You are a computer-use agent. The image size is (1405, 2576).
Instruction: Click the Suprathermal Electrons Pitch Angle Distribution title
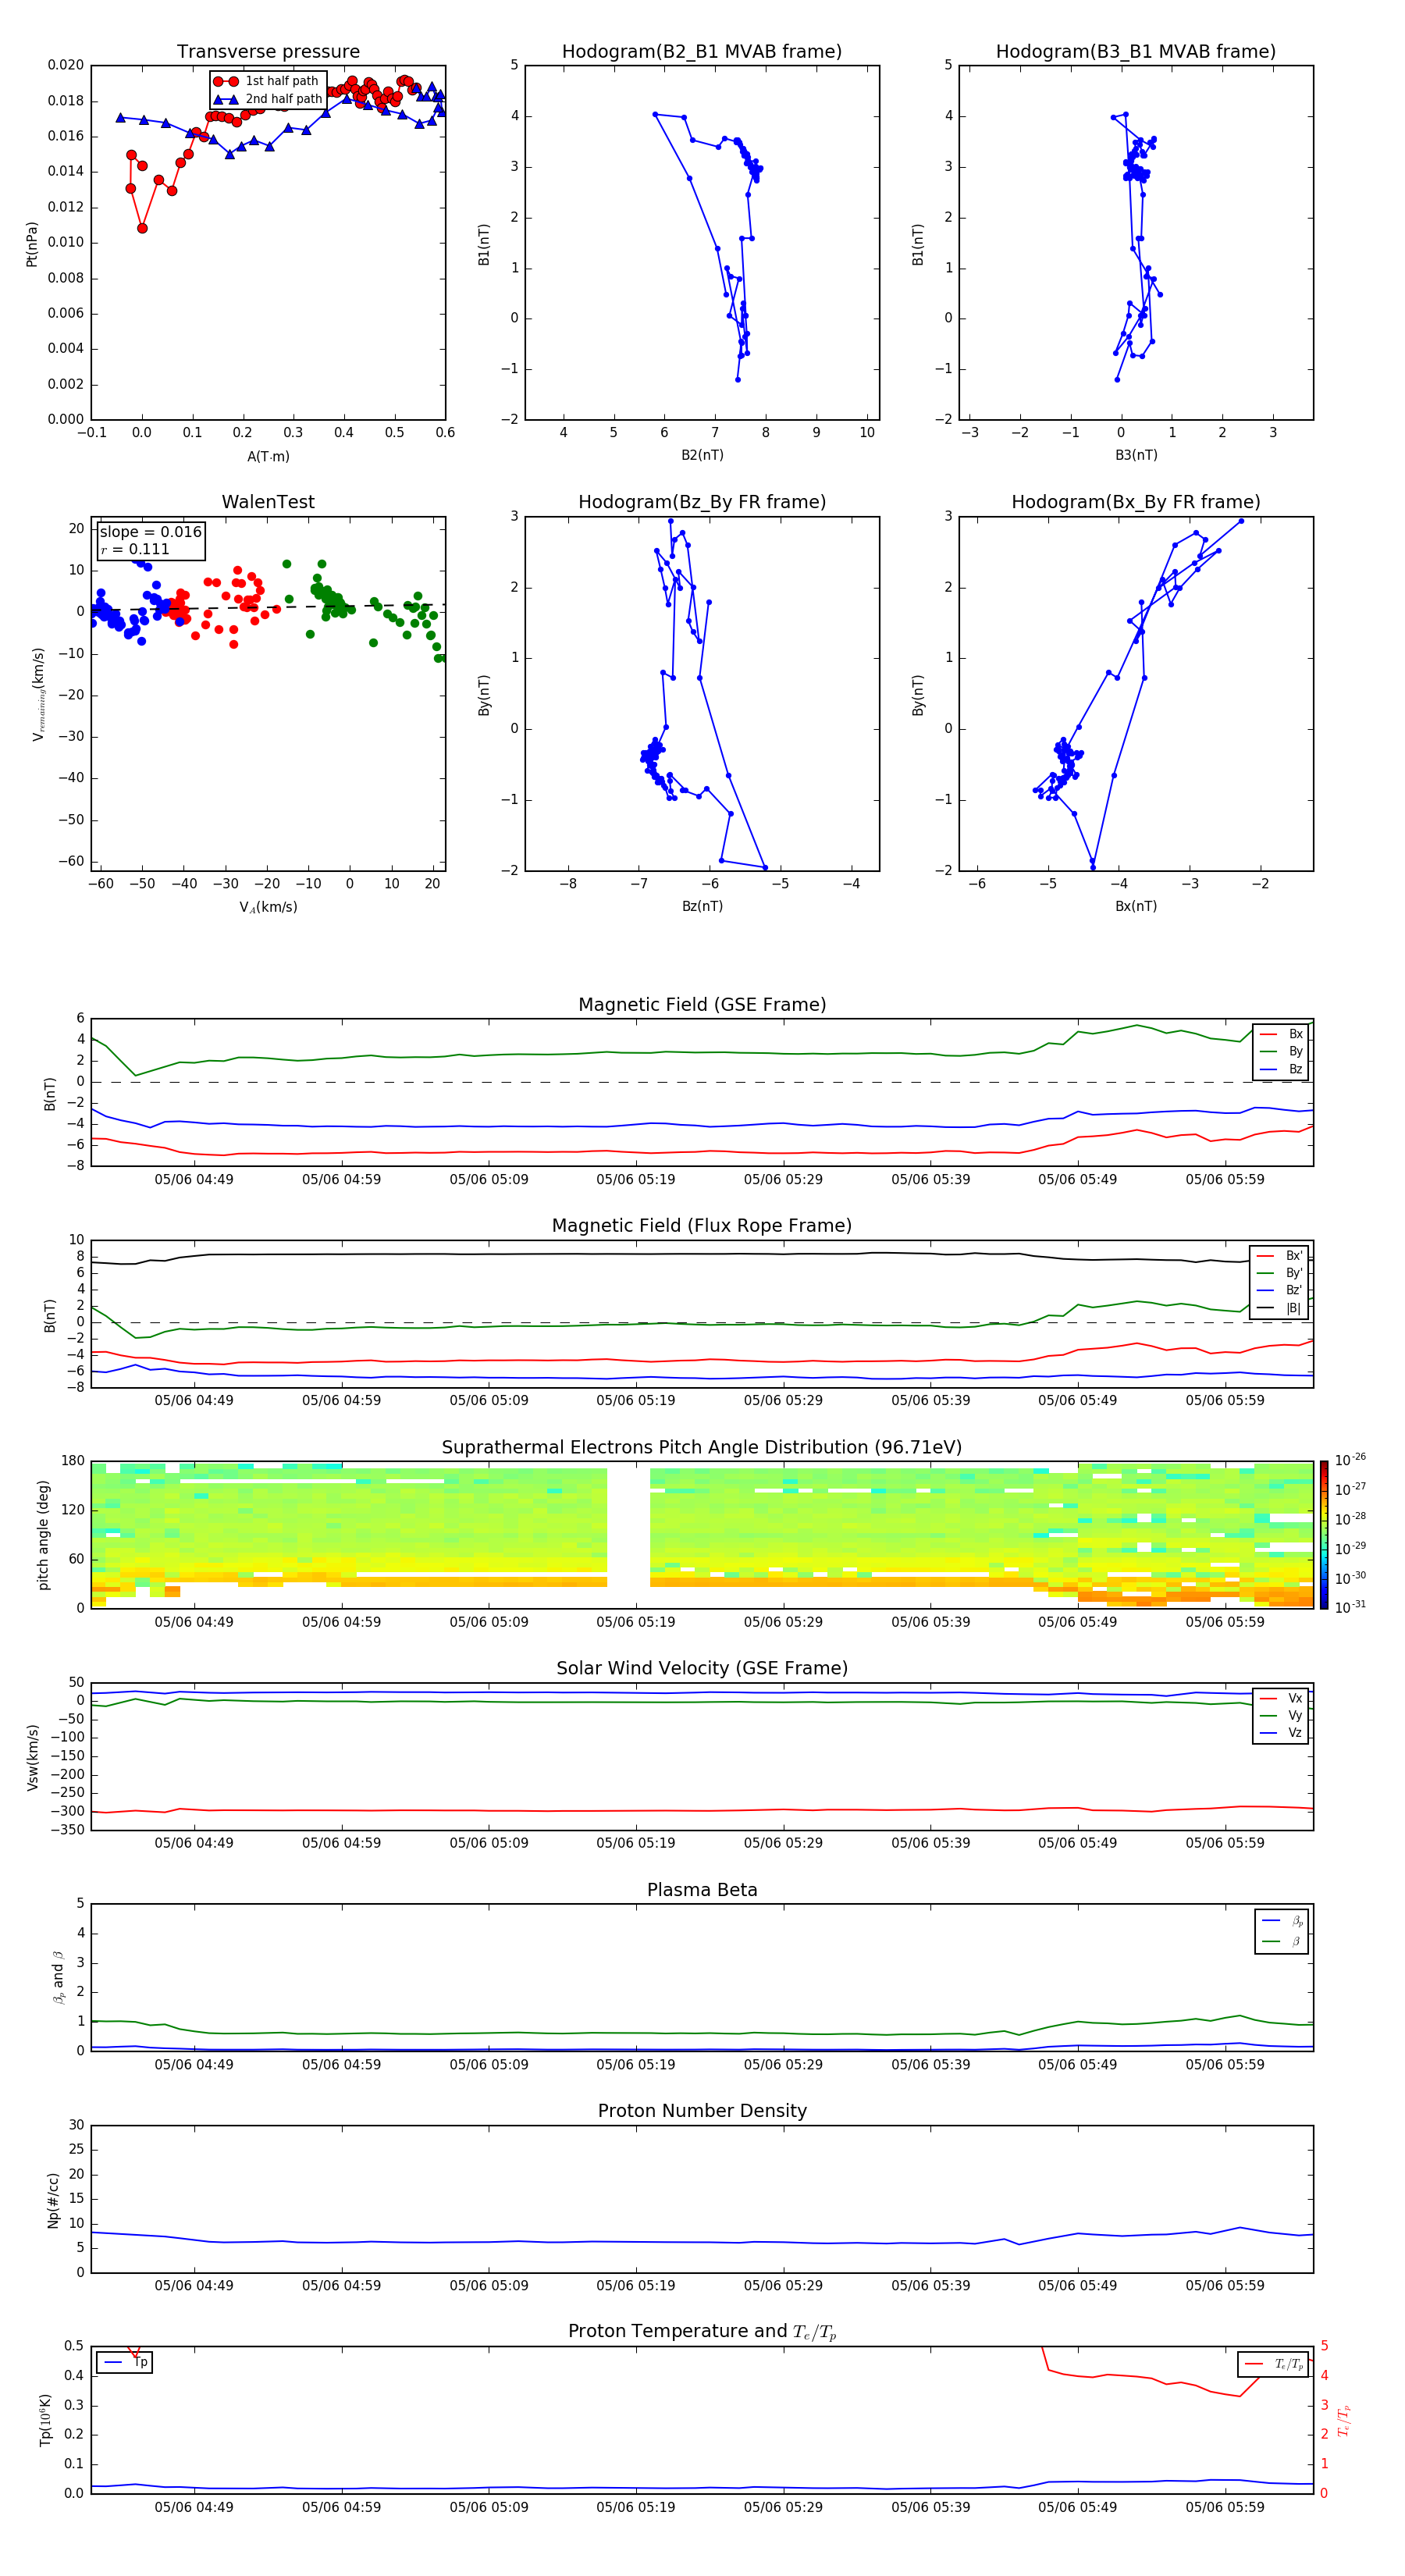702,1447
